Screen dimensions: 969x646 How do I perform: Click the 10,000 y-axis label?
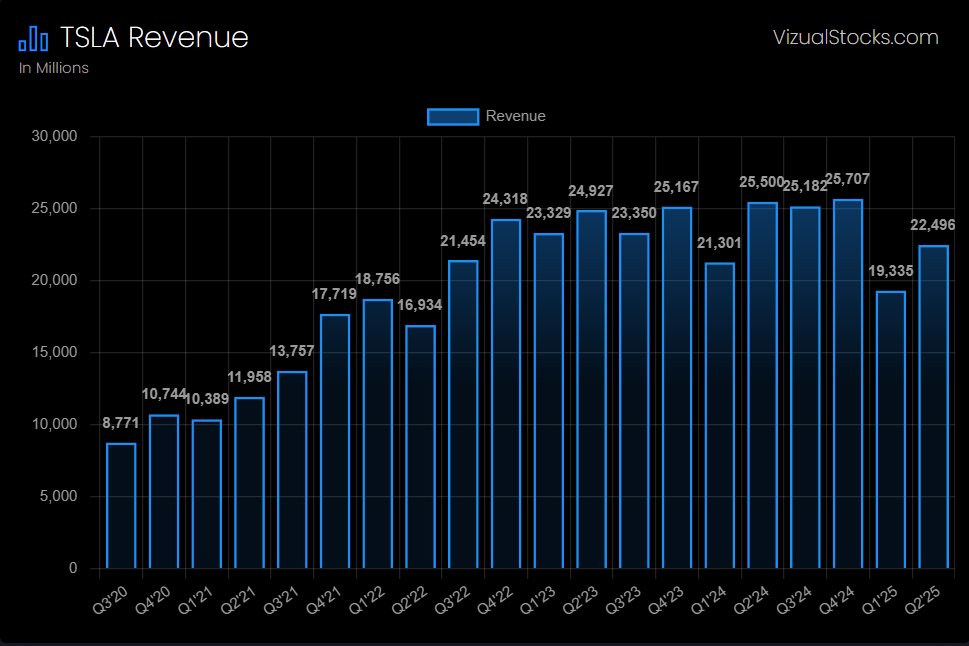pos(54,424)
